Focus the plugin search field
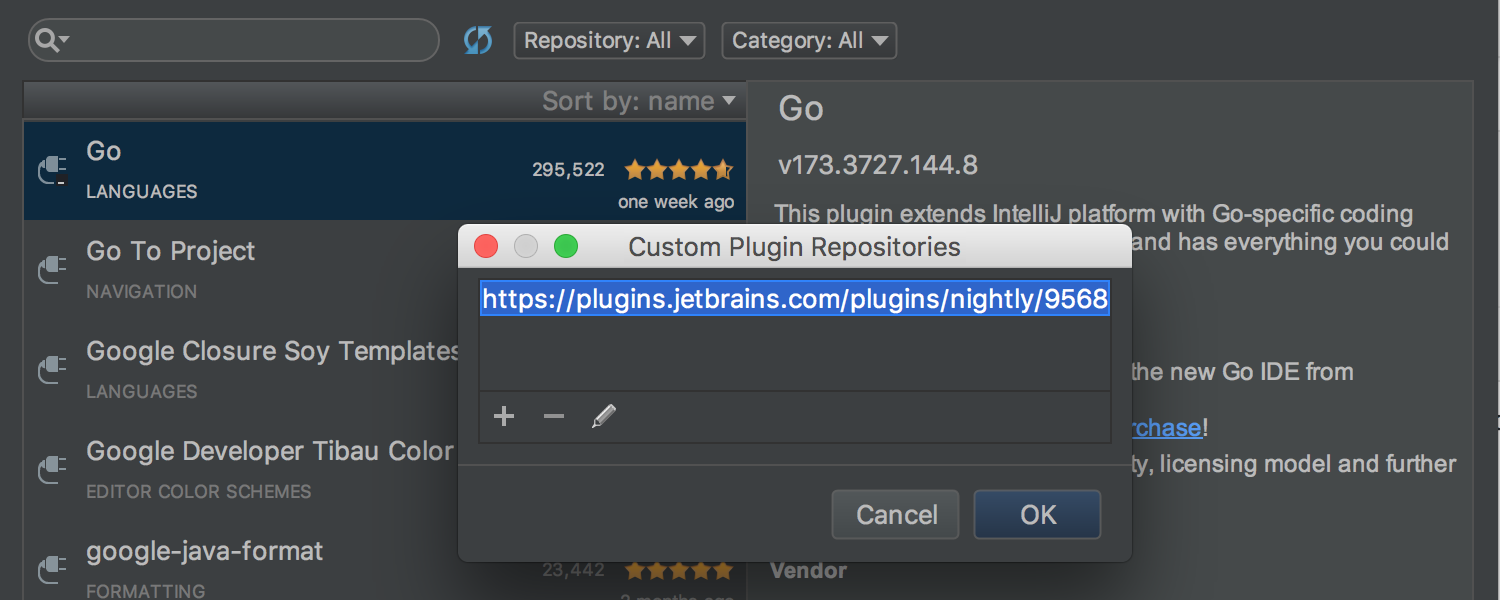Image resolution: width=1500 pixels, height=600 pixels. click(x=234, y=40)
